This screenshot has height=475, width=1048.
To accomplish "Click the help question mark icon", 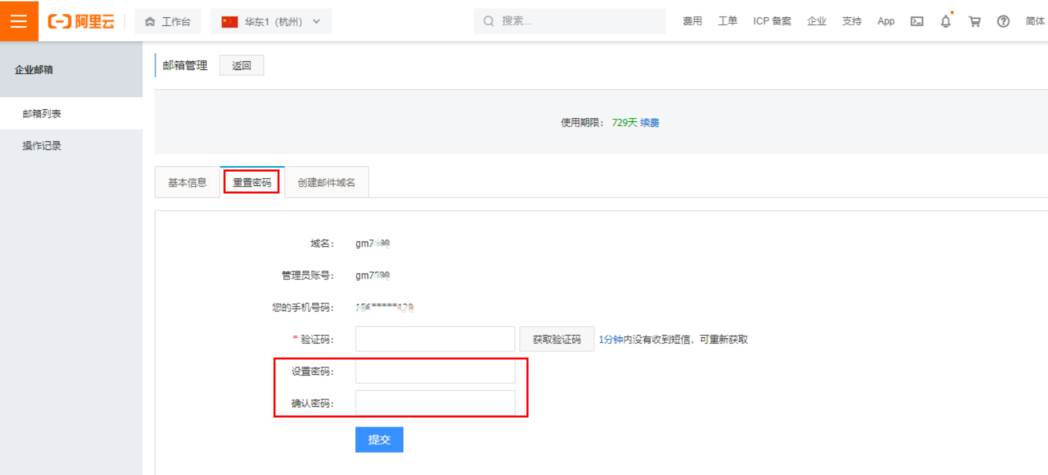I will click(1003, 21).
